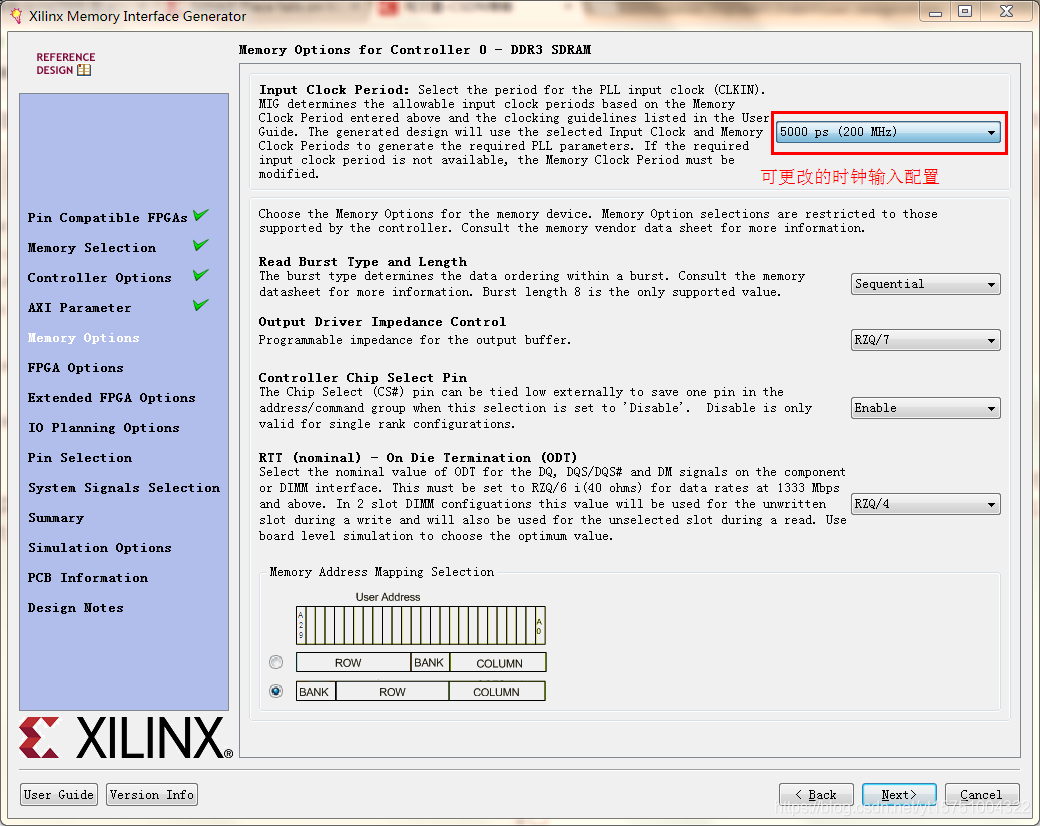Go to System Signals Selection step
This screenshot has height=826, width=1040.
(x=124, y=488)
